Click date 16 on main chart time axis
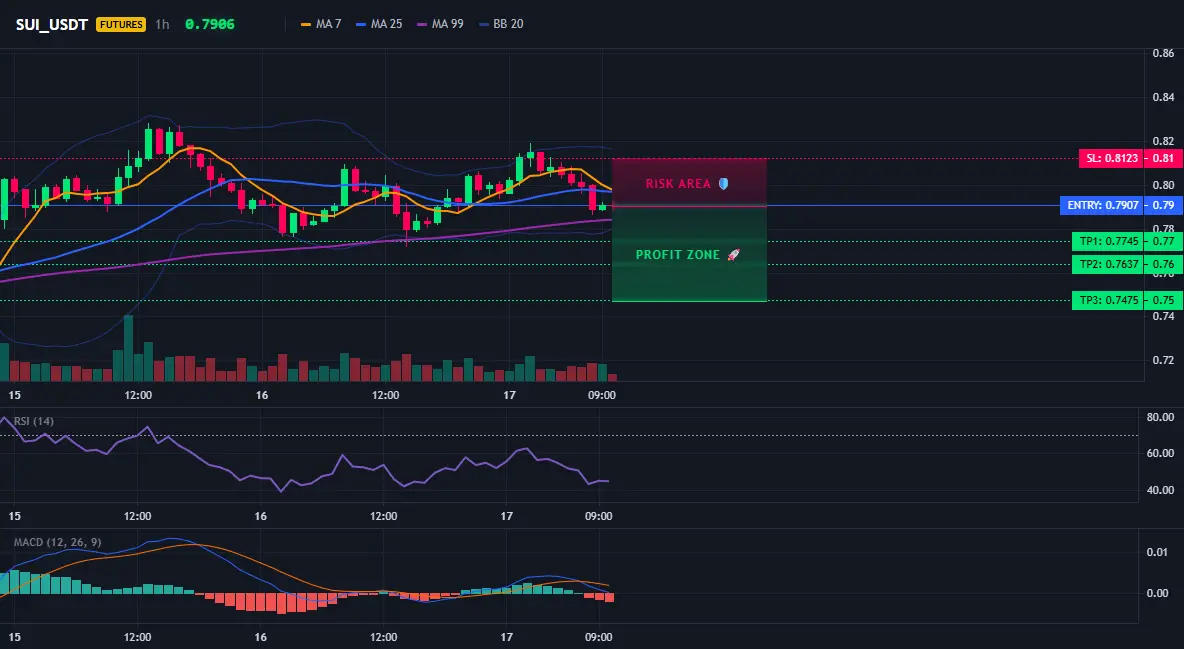This screenshot has height=649, width=1184. pyautogui.click(x=262, y=395)
